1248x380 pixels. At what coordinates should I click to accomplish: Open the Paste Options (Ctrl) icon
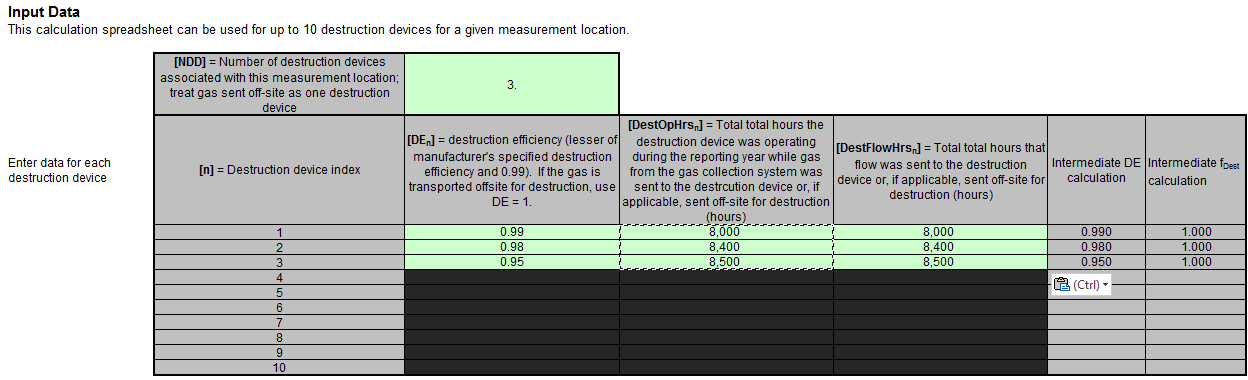(1061, 285)
